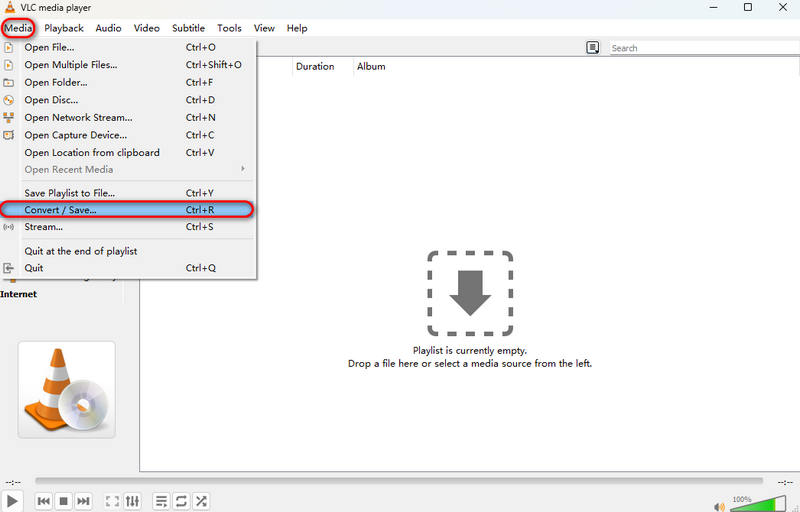Toggle loop repeat mode

point(181,501)
